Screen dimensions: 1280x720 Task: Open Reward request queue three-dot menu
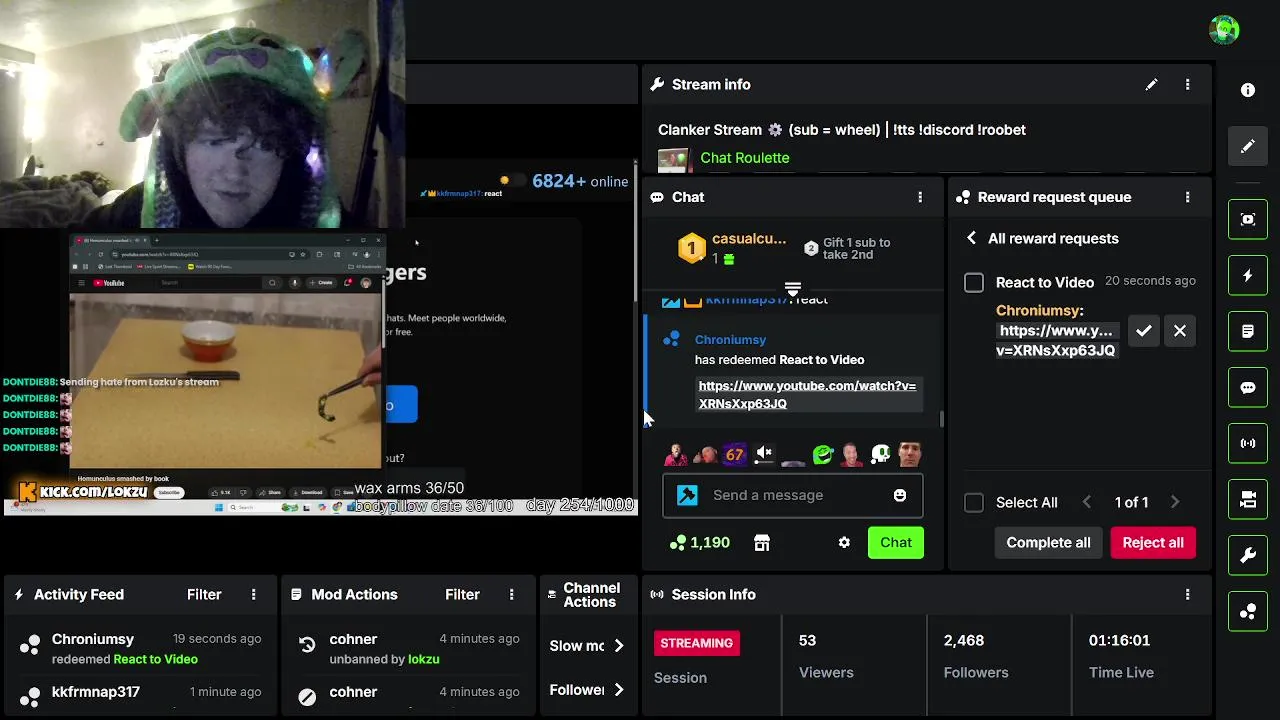pos(1188,197)
